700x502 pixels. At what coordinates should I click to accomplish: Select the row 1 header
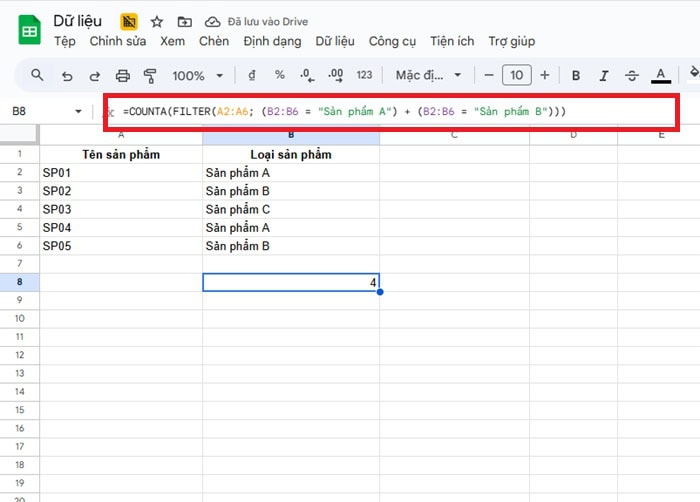coord(20,154)
